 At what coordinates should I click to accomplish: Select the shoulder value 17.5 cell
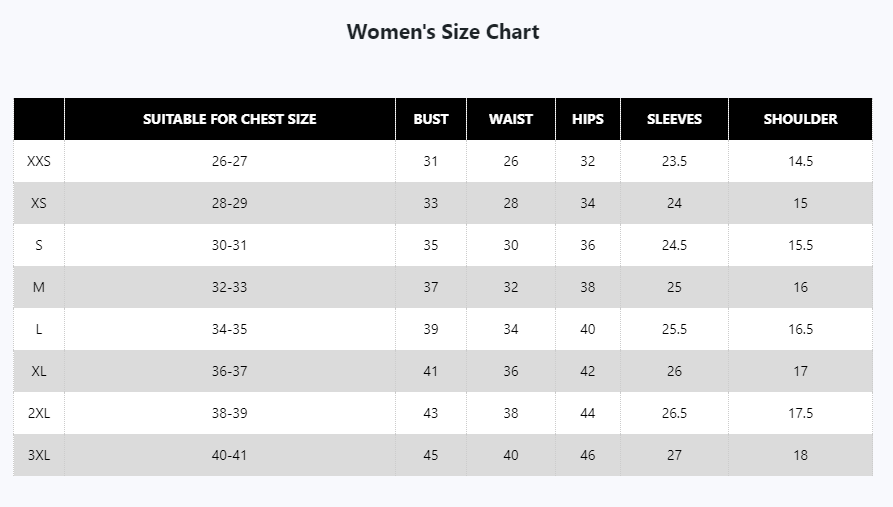tap(800, 413)
